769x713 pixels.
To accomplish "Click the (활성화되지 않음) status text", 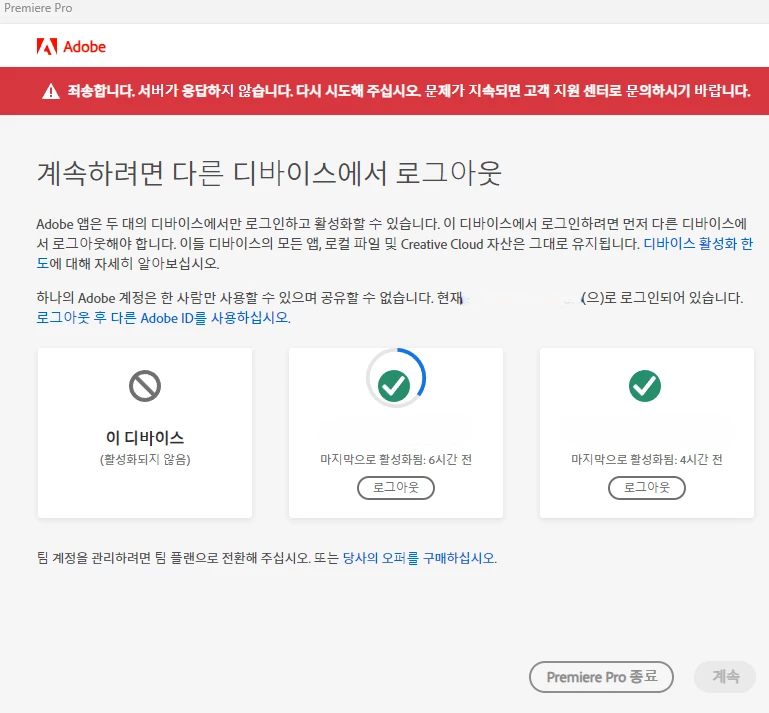I will 145,459.
